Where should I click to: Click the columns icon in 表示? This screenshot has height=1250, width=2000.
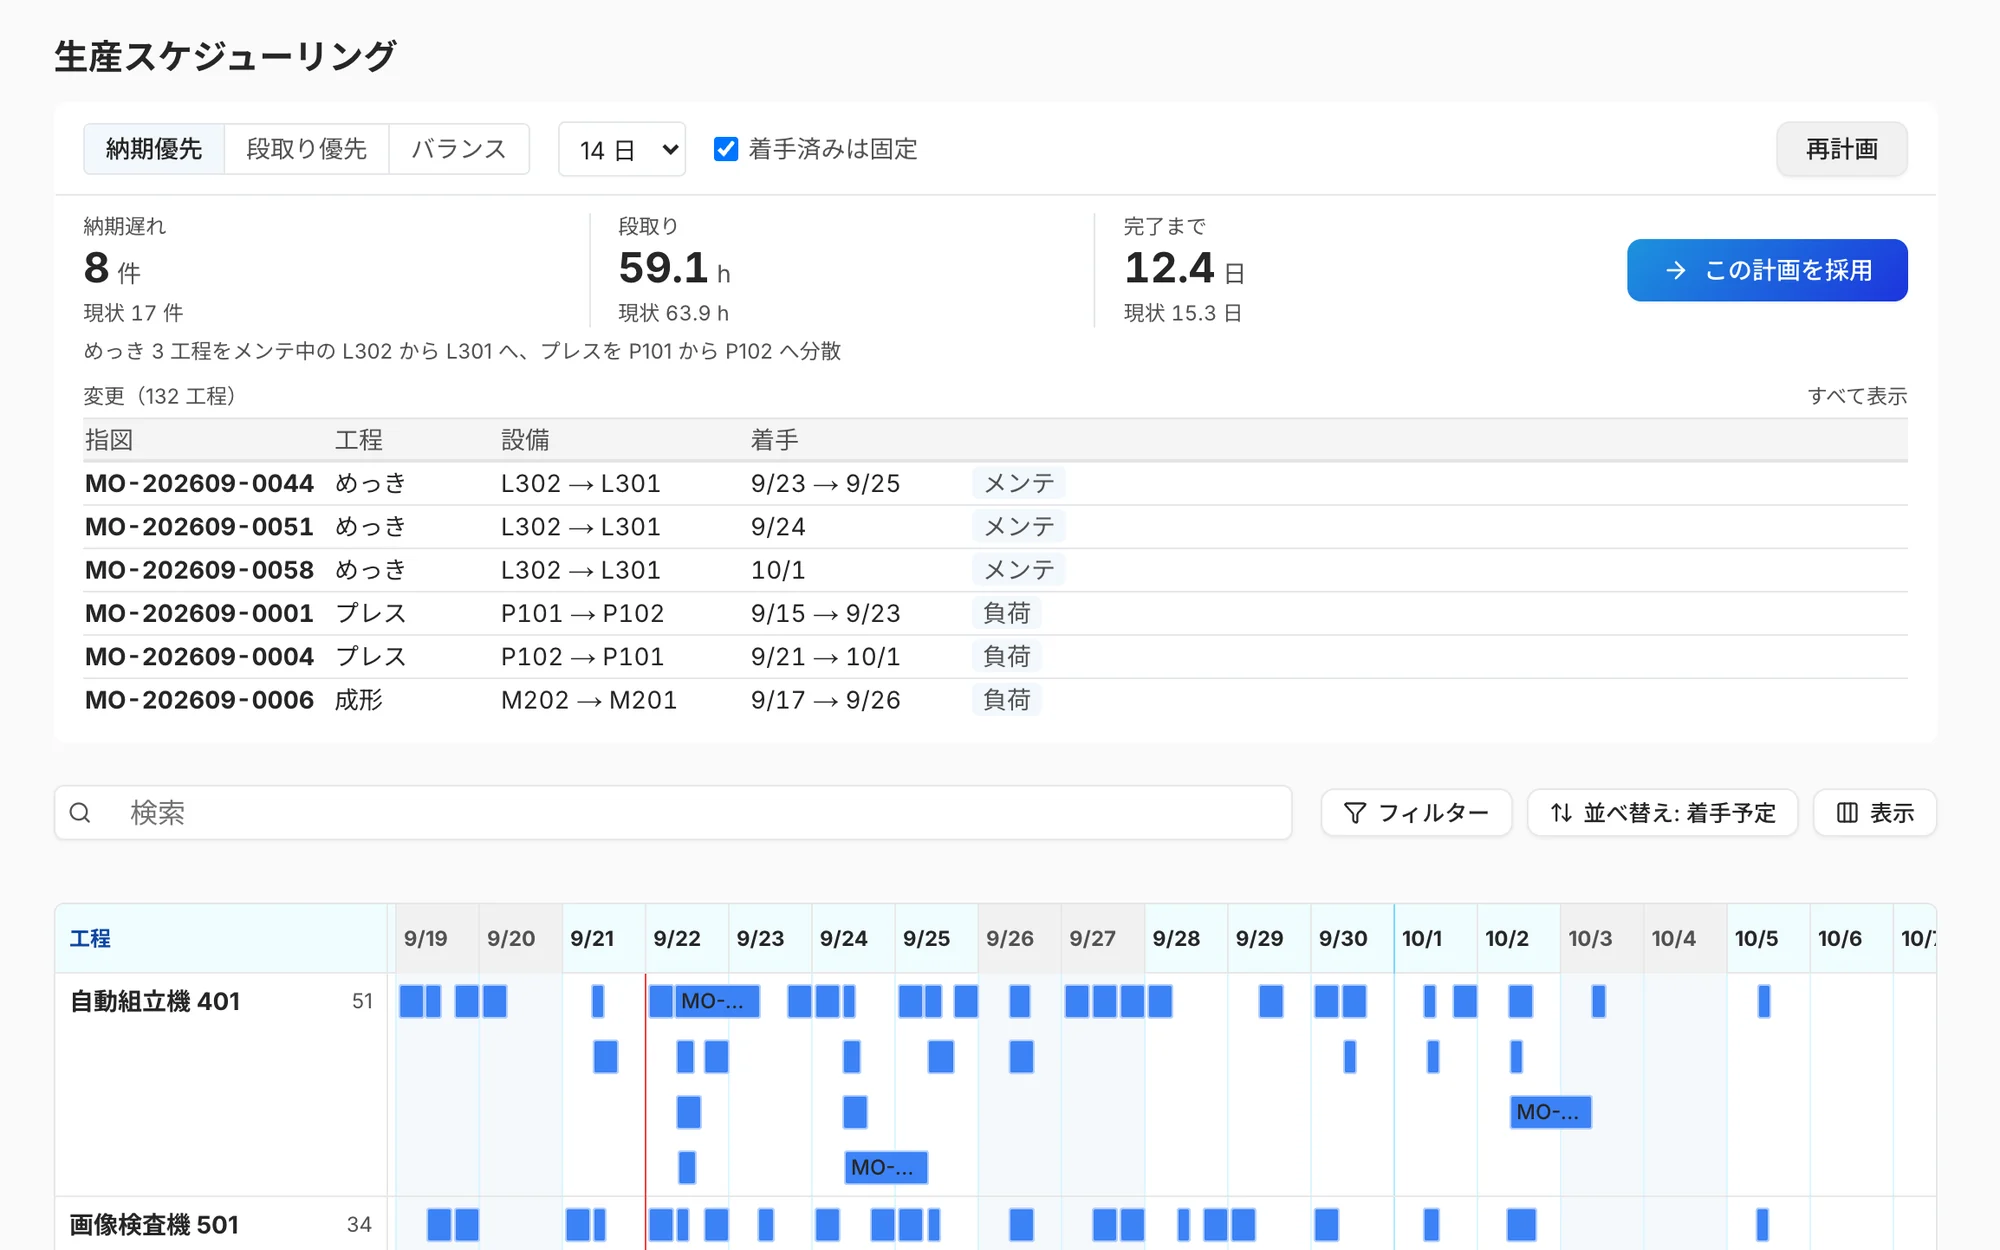[x=1847, y=813]
